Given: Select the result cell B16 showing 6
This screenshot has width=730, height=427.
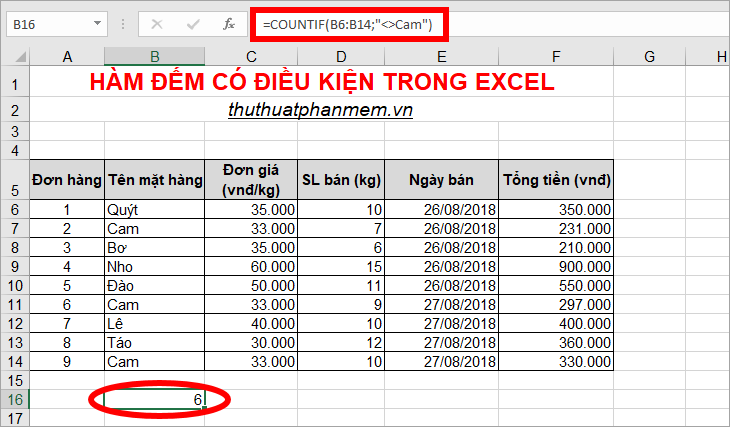Looking at the screenshot, I should tap(155, 400).
